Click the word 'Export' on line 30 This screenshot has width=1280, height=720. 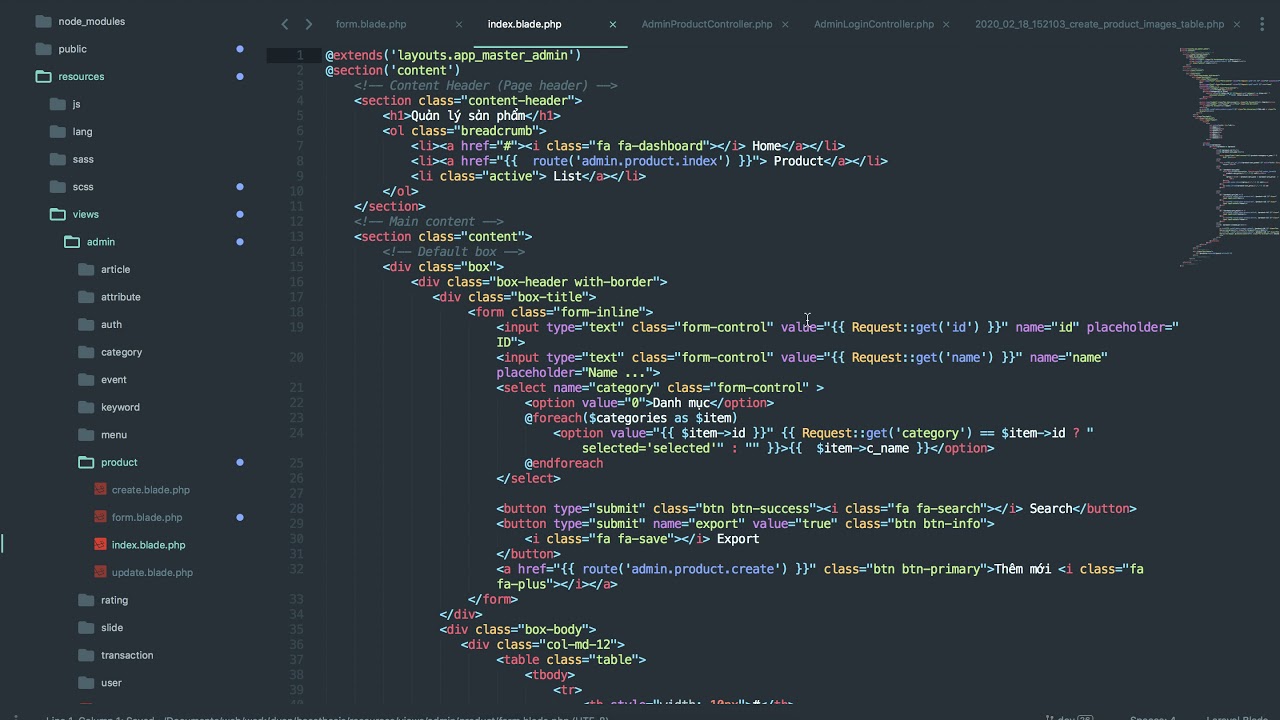tap(738, 539)
